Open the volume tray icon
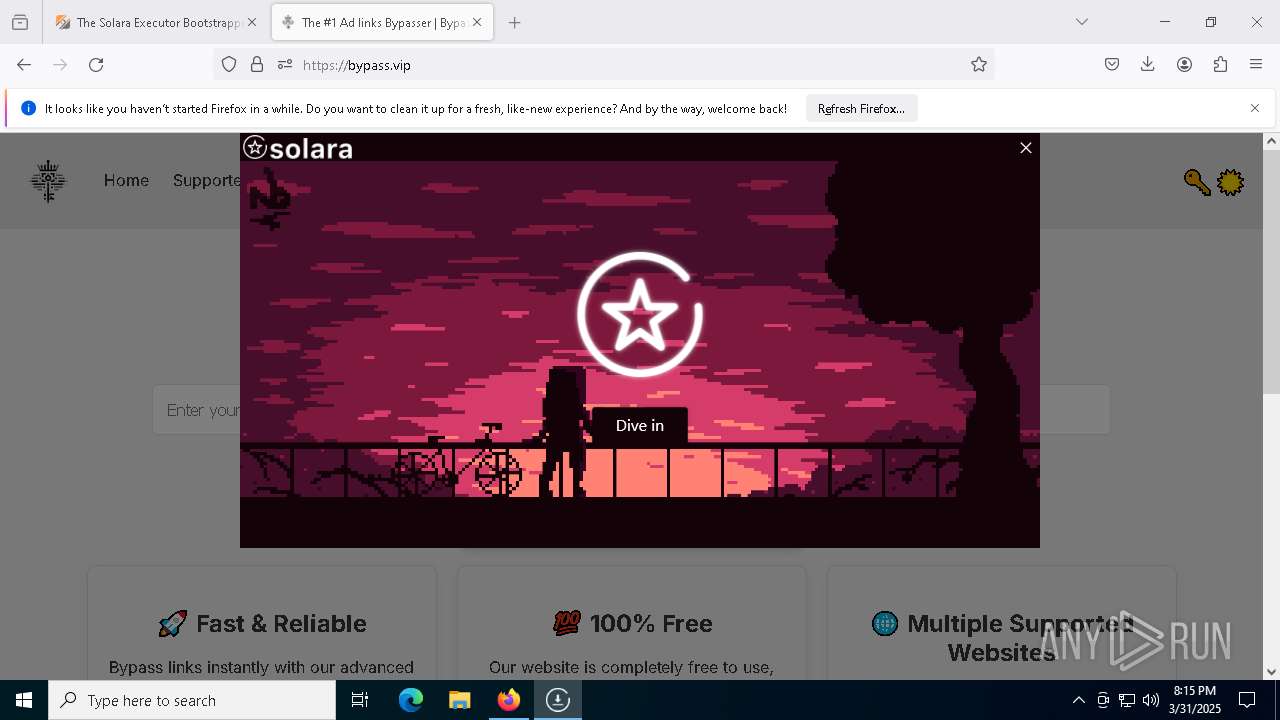1280x720 pixels. 1151,700
